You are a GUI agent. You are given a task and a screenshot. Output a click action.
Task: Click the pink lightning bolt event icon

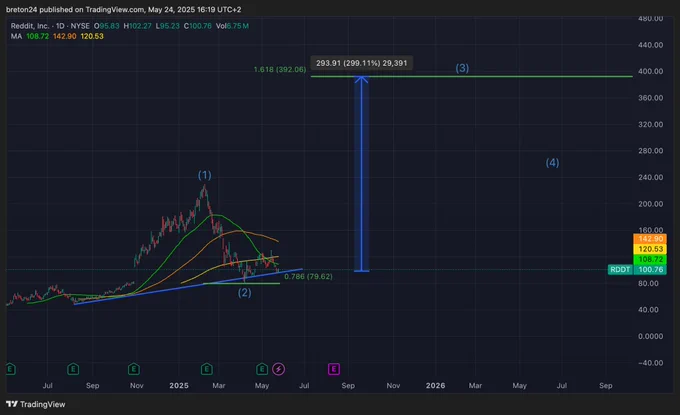click(x=278, y=369)
